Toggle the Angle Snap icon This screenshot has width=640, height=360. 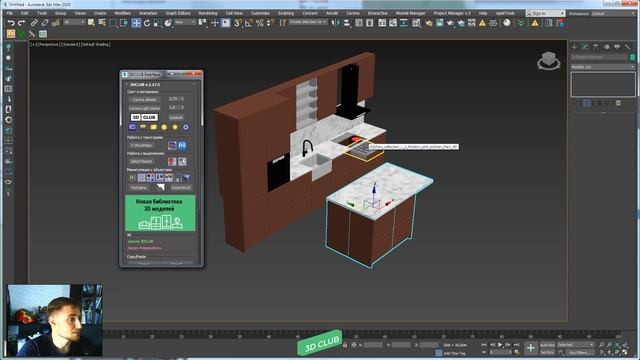[x=249, y=23]
